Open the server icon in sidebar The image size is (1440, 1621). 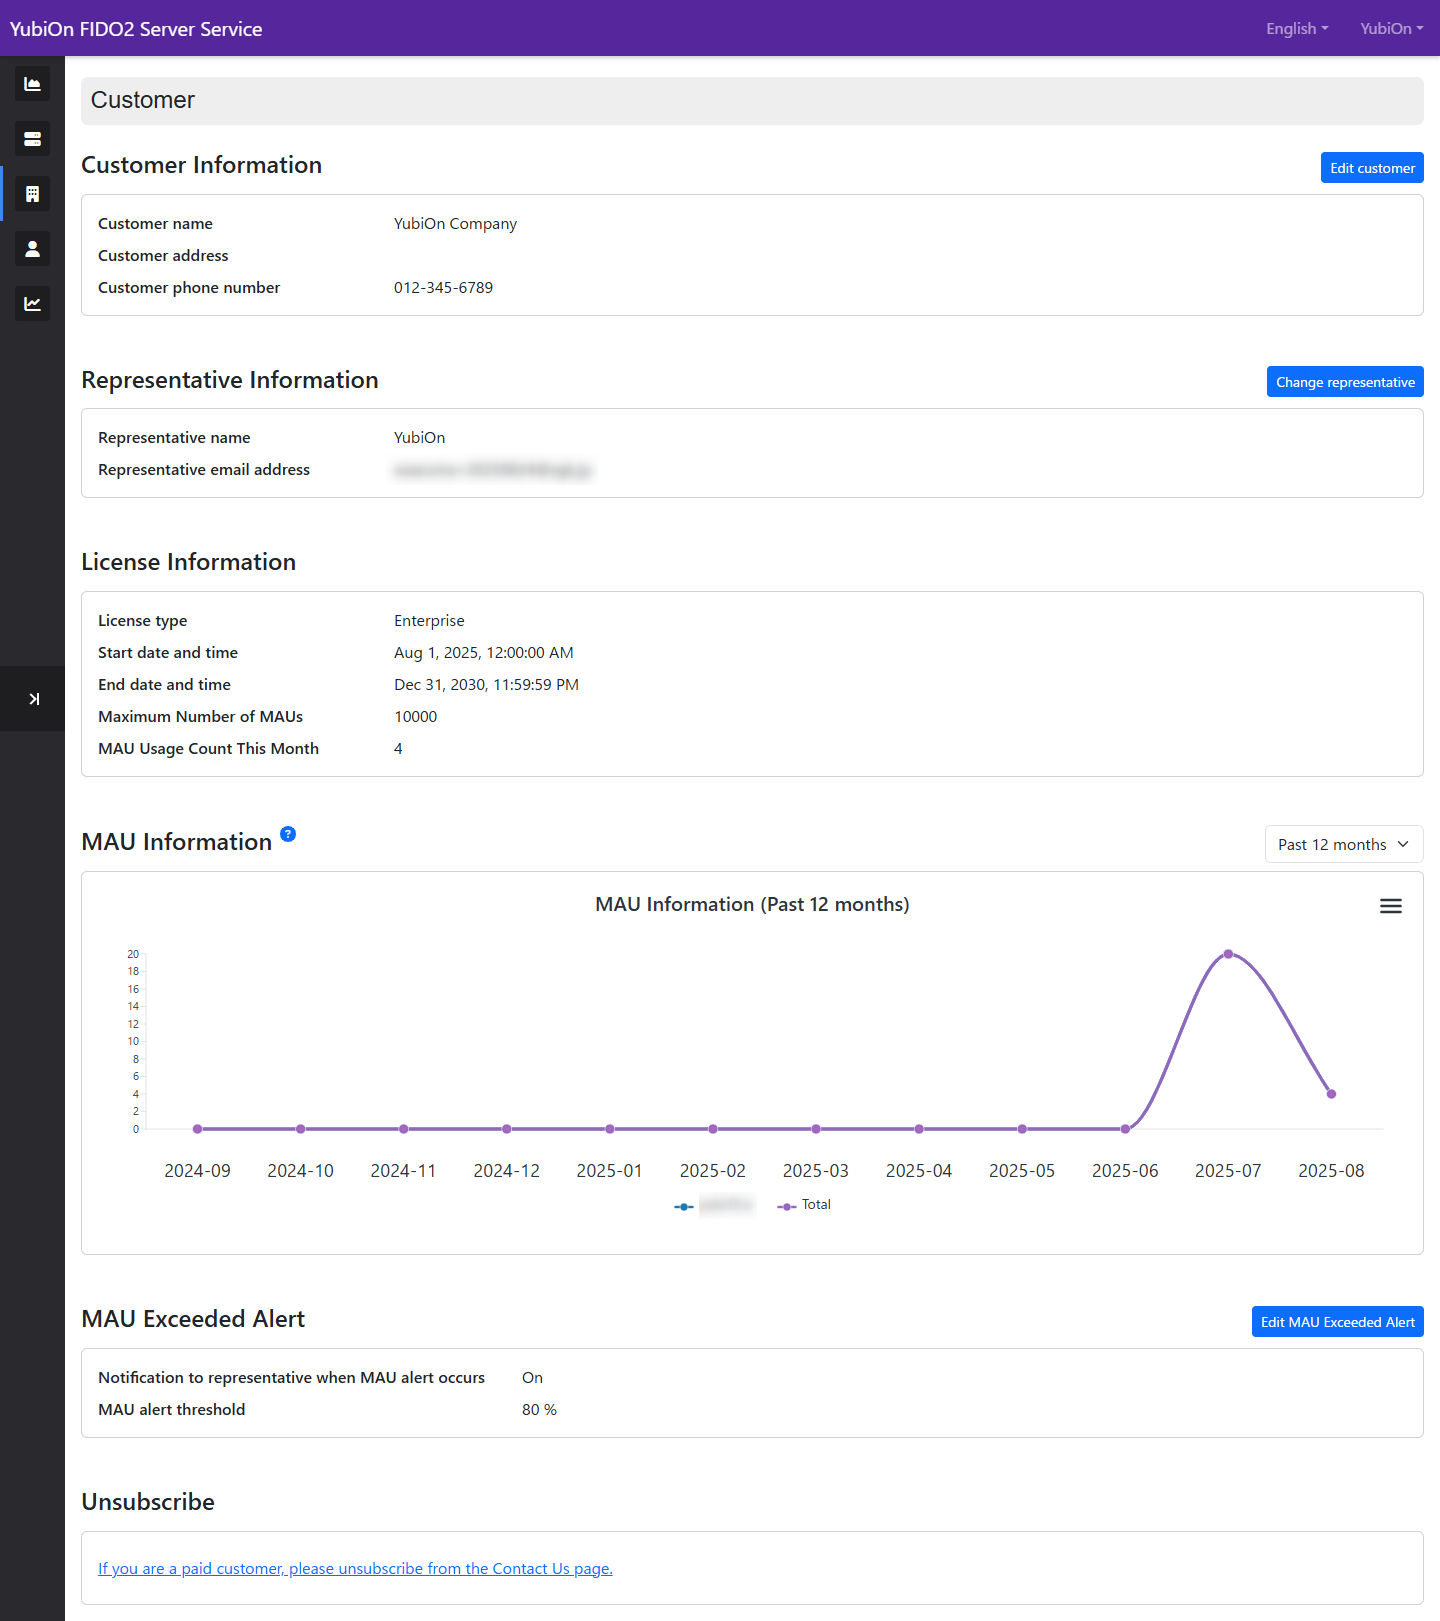point(32,139)
